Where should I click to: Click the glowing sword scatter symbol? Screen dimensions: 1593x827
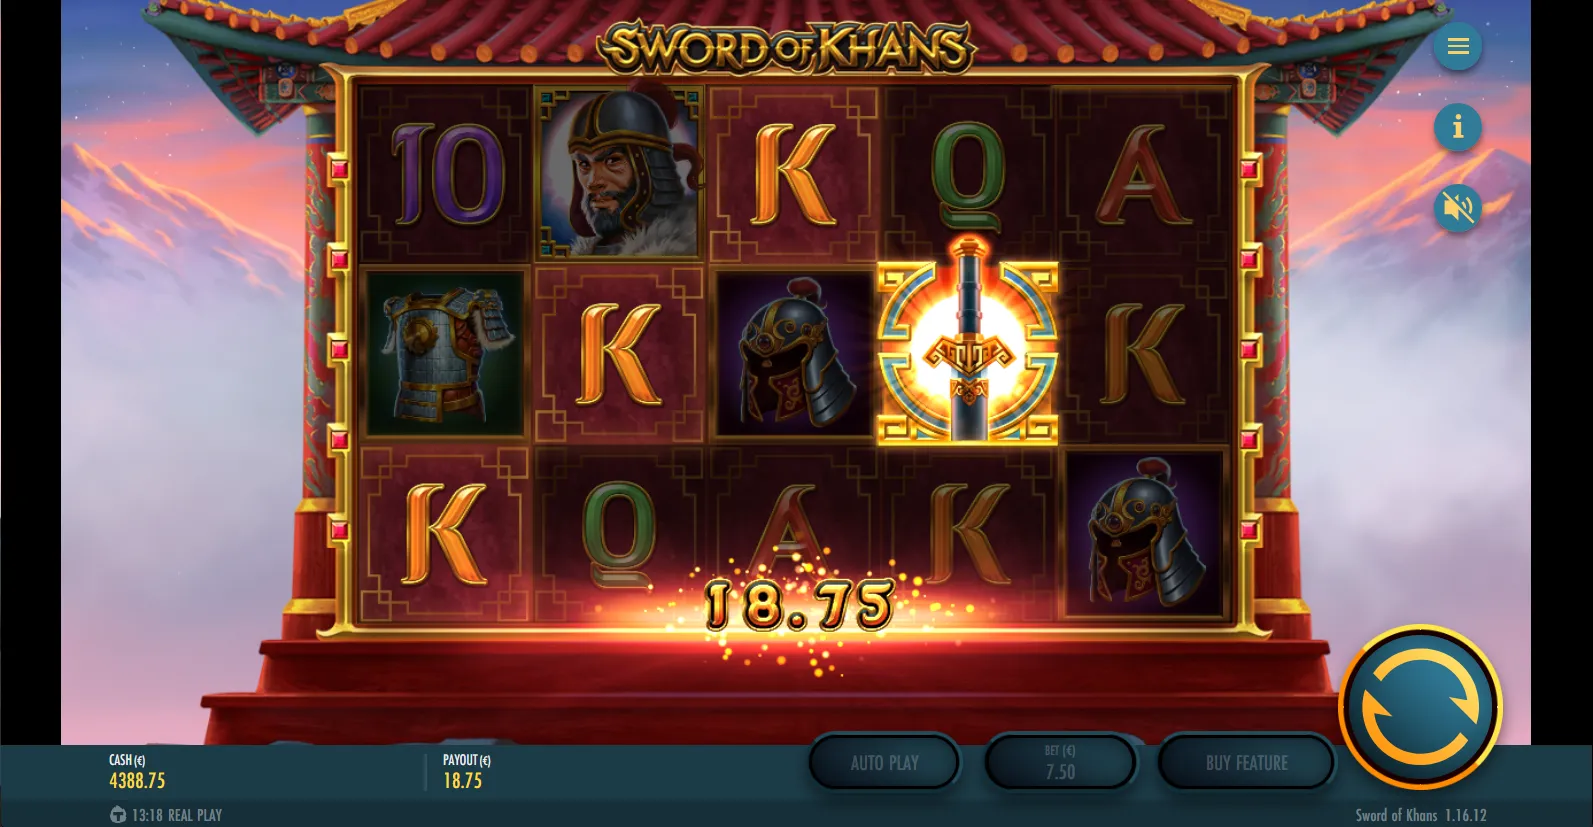pos(967,341)
